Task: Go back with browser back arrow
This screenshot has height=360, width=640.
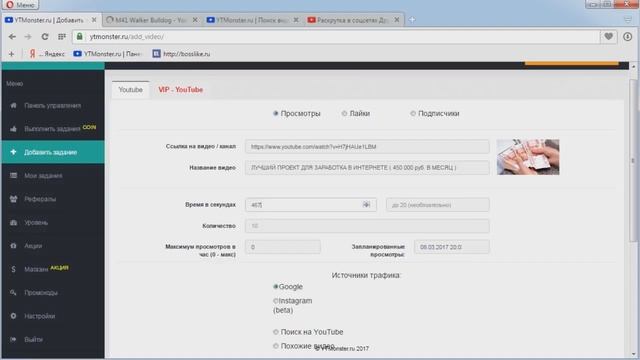Action: (x=12, y=37)
